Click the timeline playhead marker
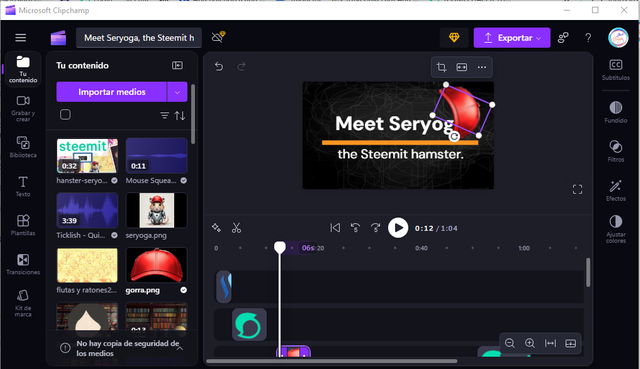The height and width of the screenshot is (369, 640). [x=280, y=247]
